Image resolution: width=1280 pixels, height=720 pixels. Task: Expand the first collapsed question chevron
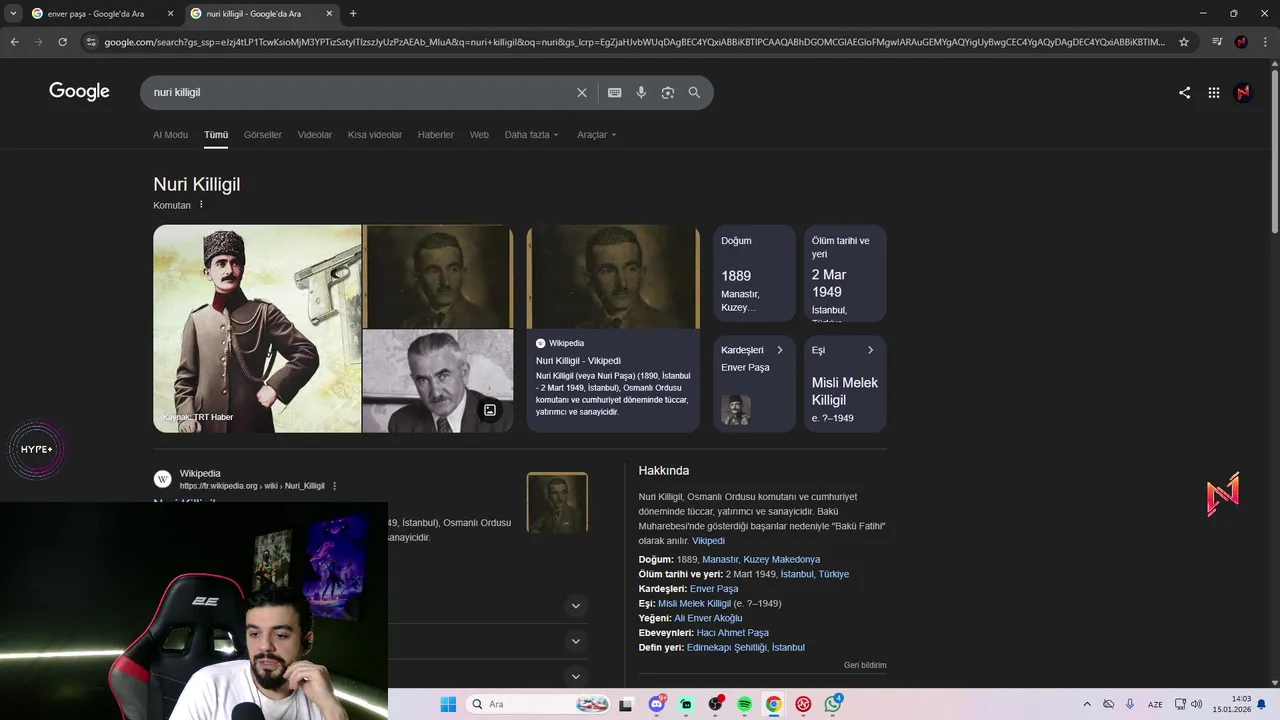click(x=575, y=606)
